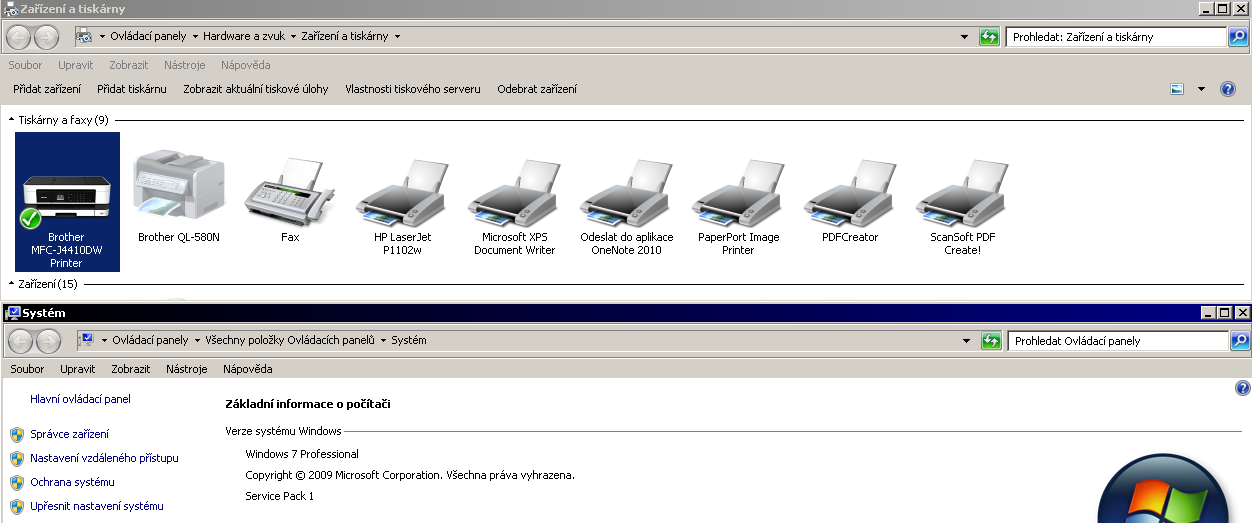This screenshot has height=523, width=1252.
Task: Open help icon in Systém window
Action: coord(1243,388)
